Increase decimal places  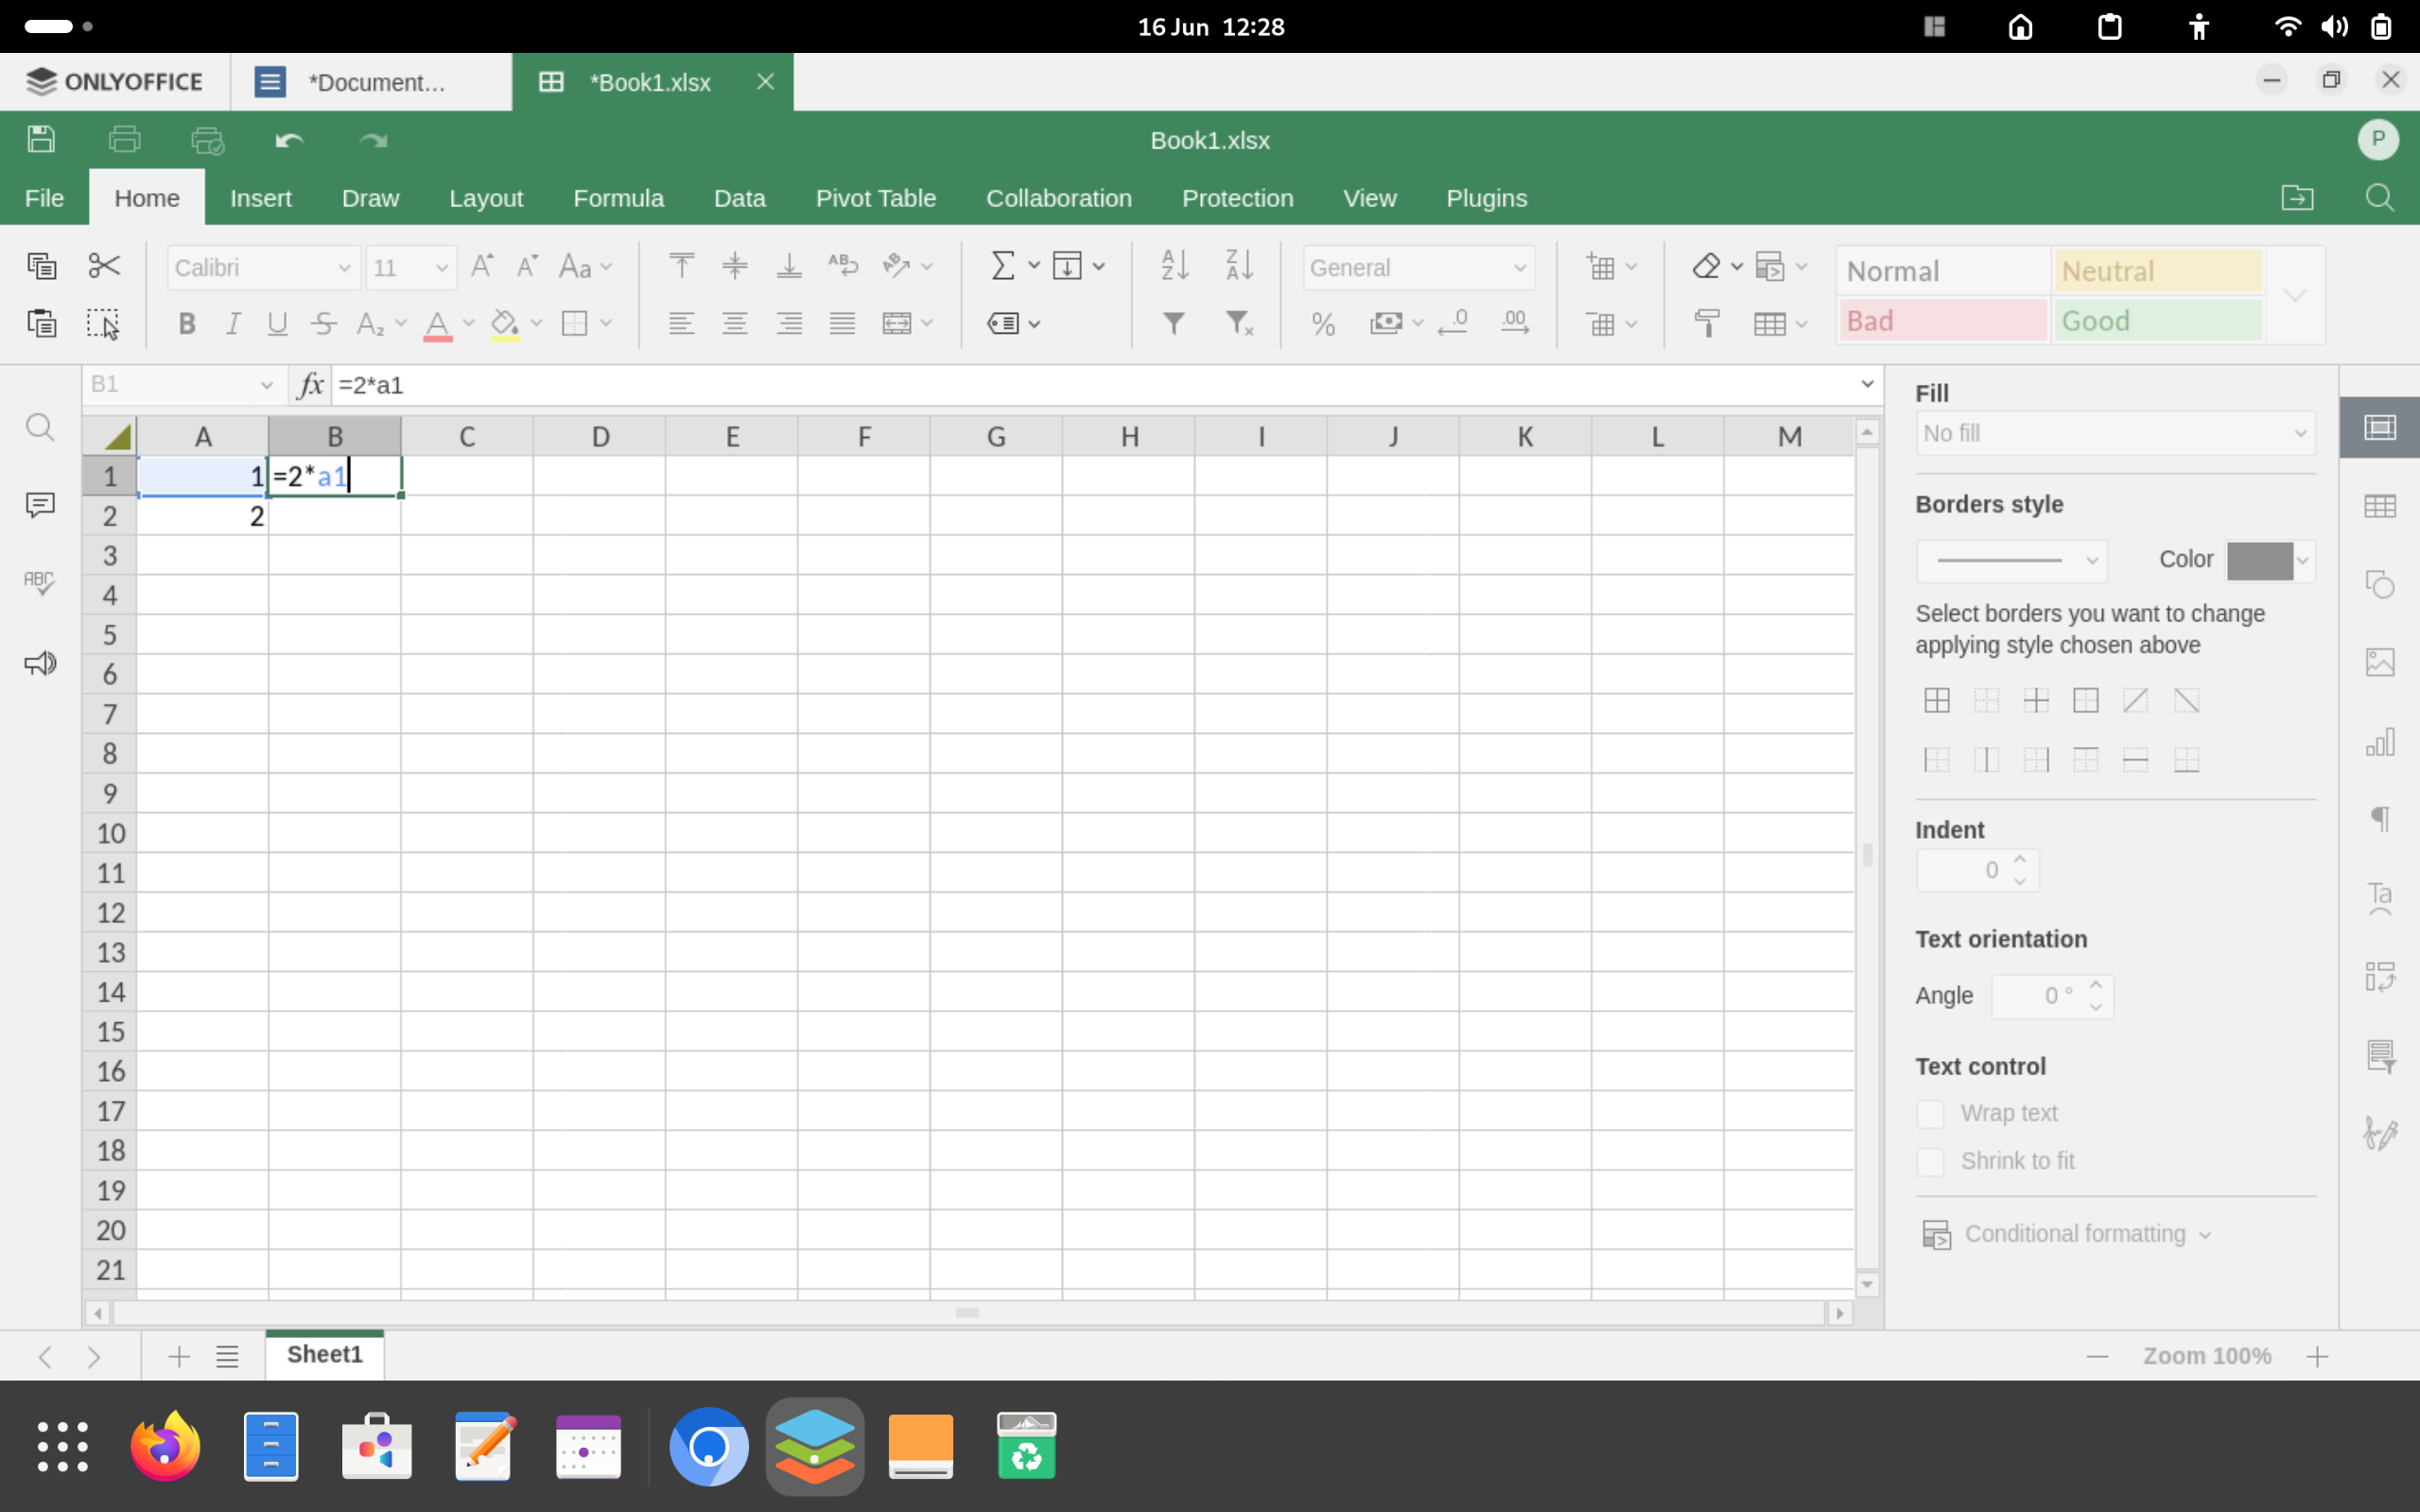[1515, 322]
